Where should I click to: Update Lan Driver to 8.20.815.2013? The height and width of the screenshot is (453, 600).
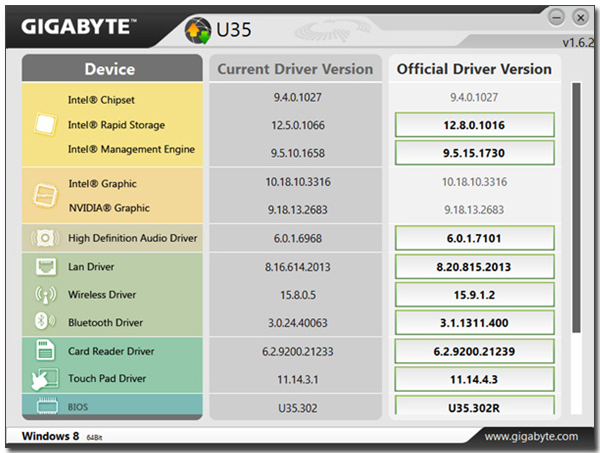(474, 267)
